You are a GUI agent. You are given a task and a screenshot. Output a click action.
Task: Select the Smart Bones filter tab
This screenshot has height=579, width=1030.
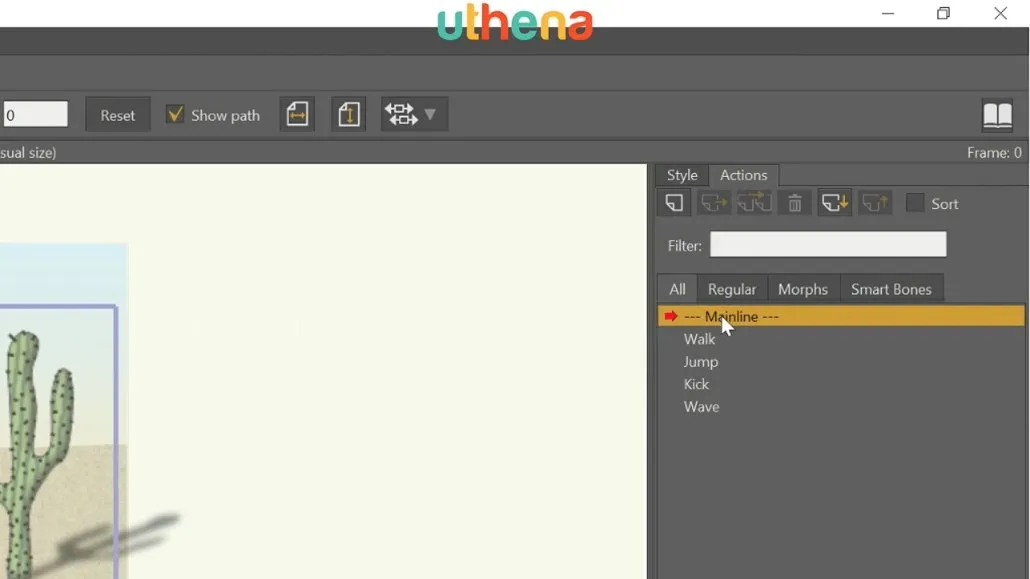tap(891, 289)
